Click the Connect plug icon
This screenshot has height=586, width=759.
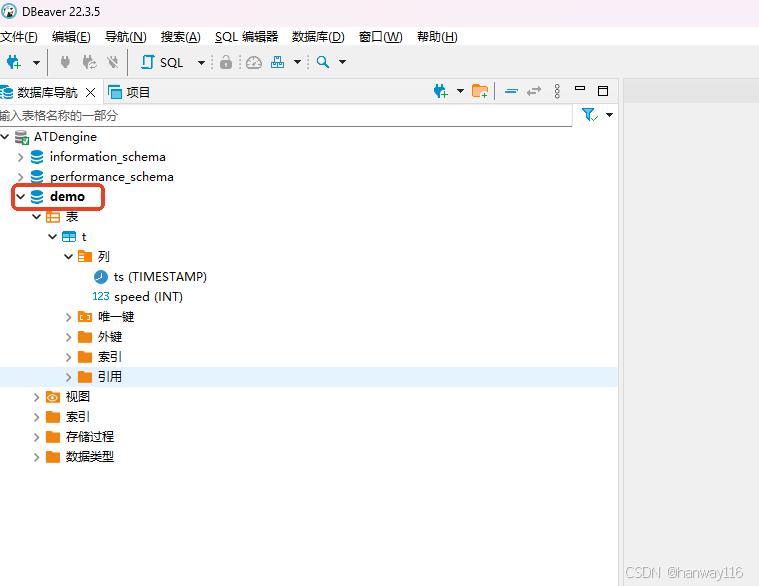pos(65,62)
